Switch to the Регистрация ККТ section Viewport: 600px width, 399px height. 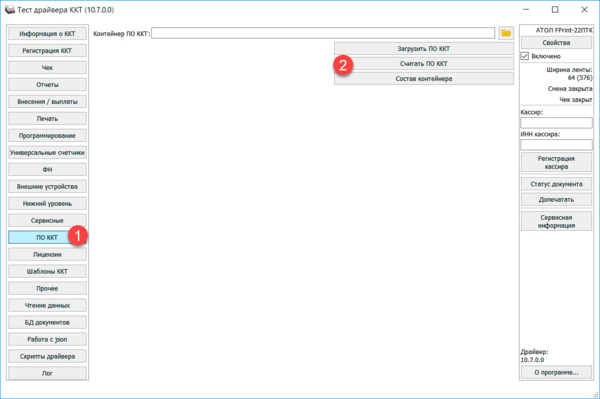[x=47, y=50]
